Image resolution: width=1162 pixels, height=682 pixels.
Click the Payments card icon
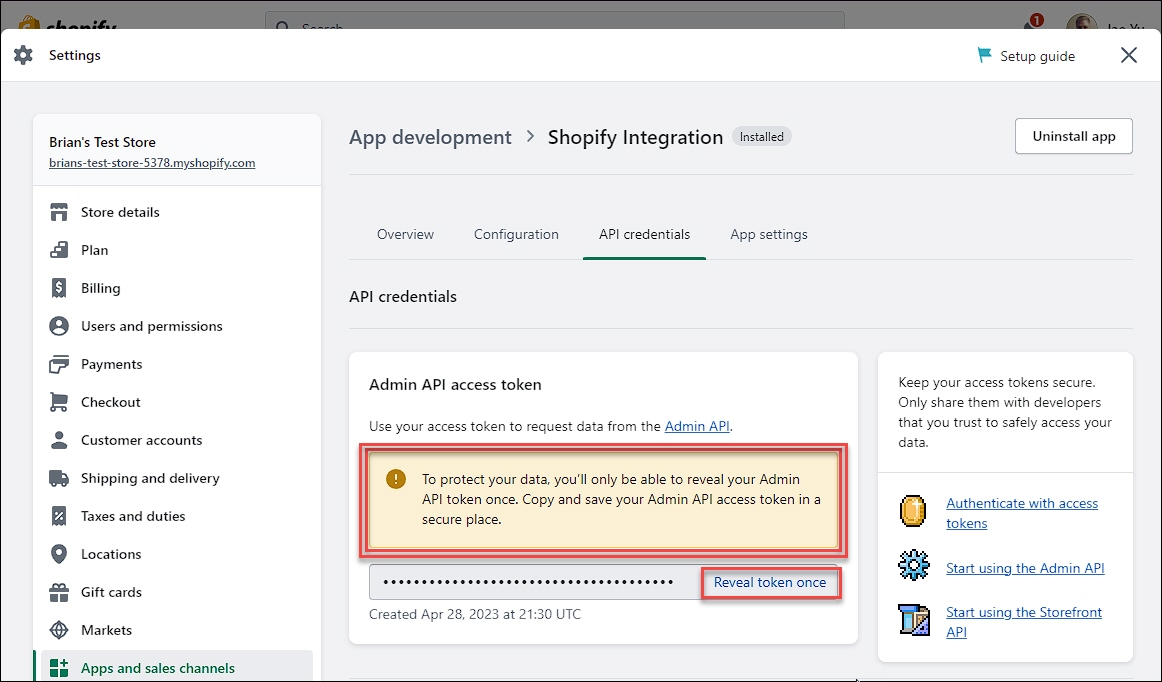[59, 364]
